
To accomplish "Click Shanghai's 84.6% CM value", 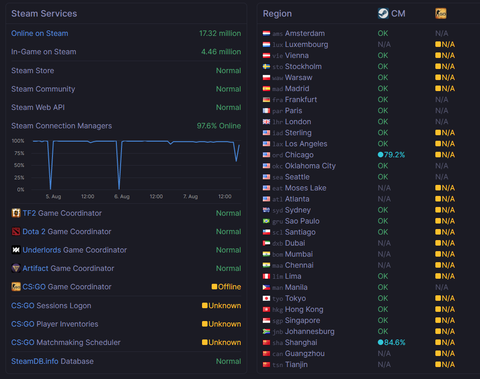I will click(391, 342).
